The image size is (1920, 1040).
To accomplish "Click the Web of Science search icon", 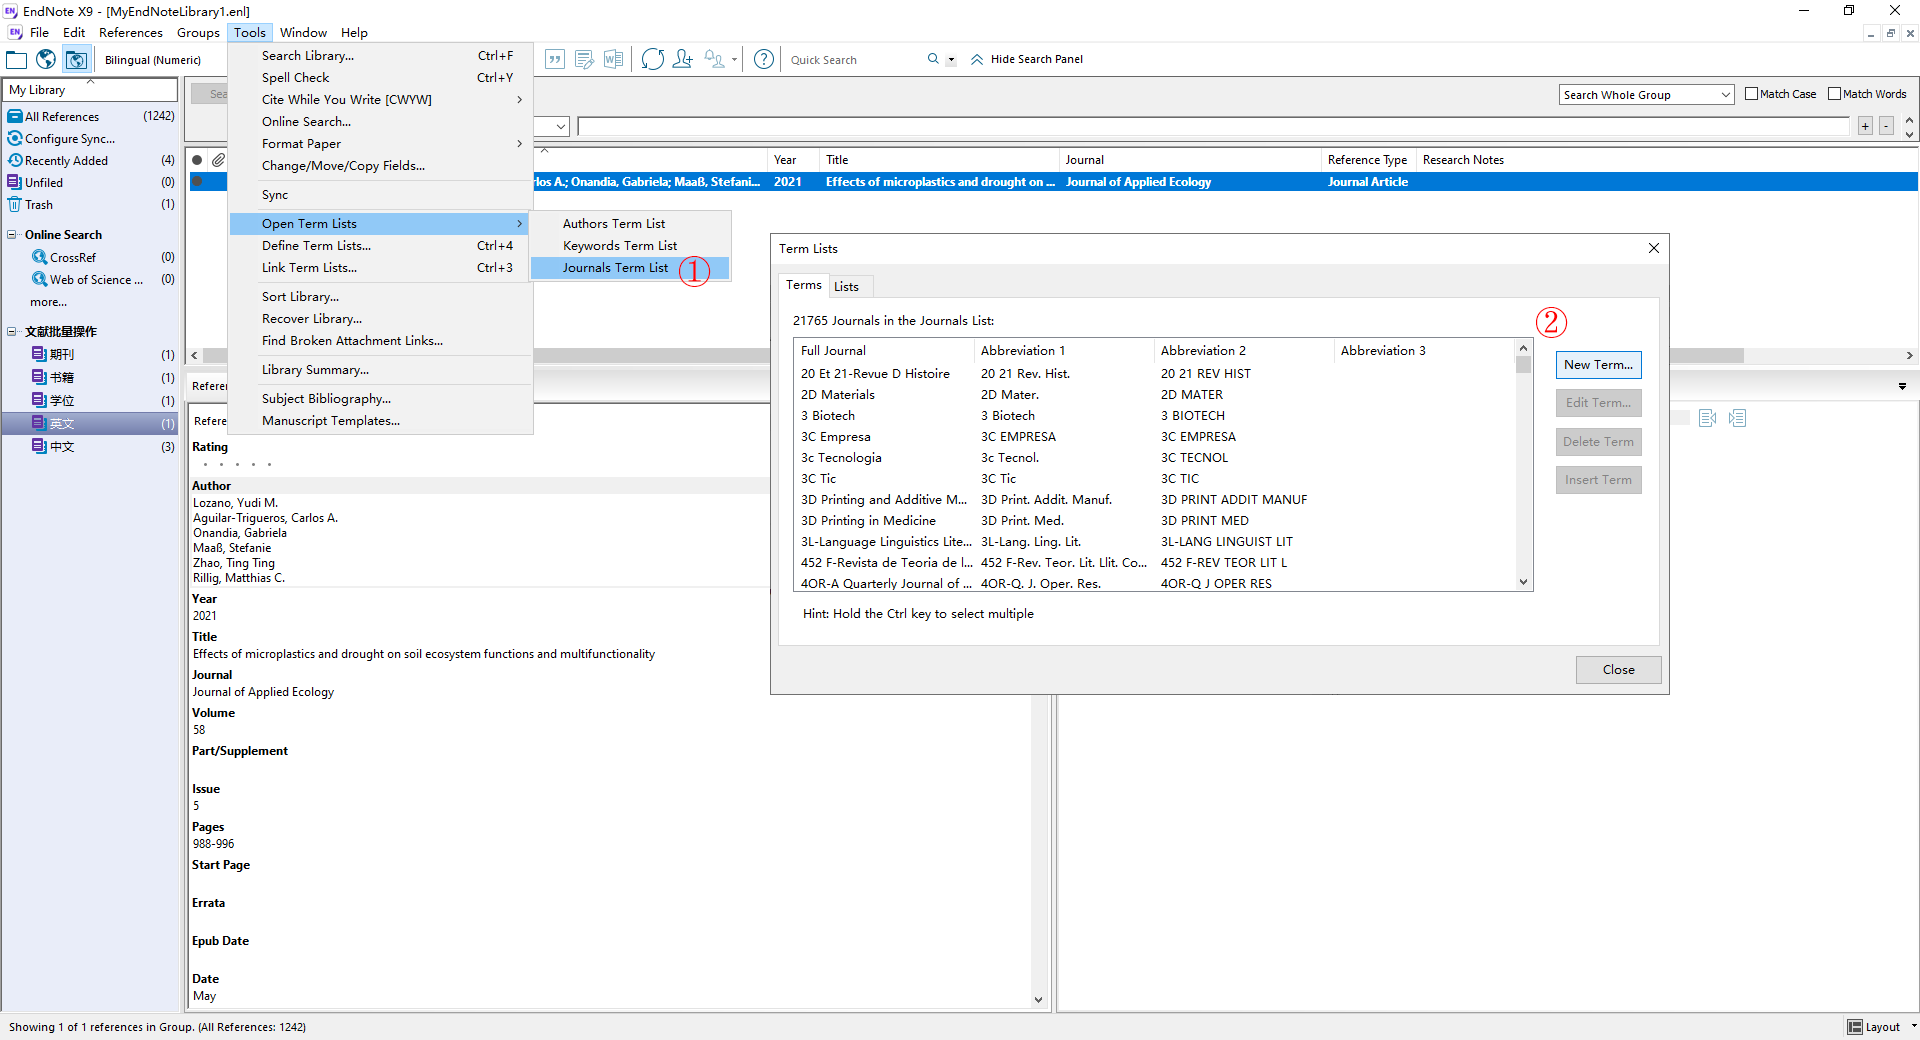I will point(40,279).
